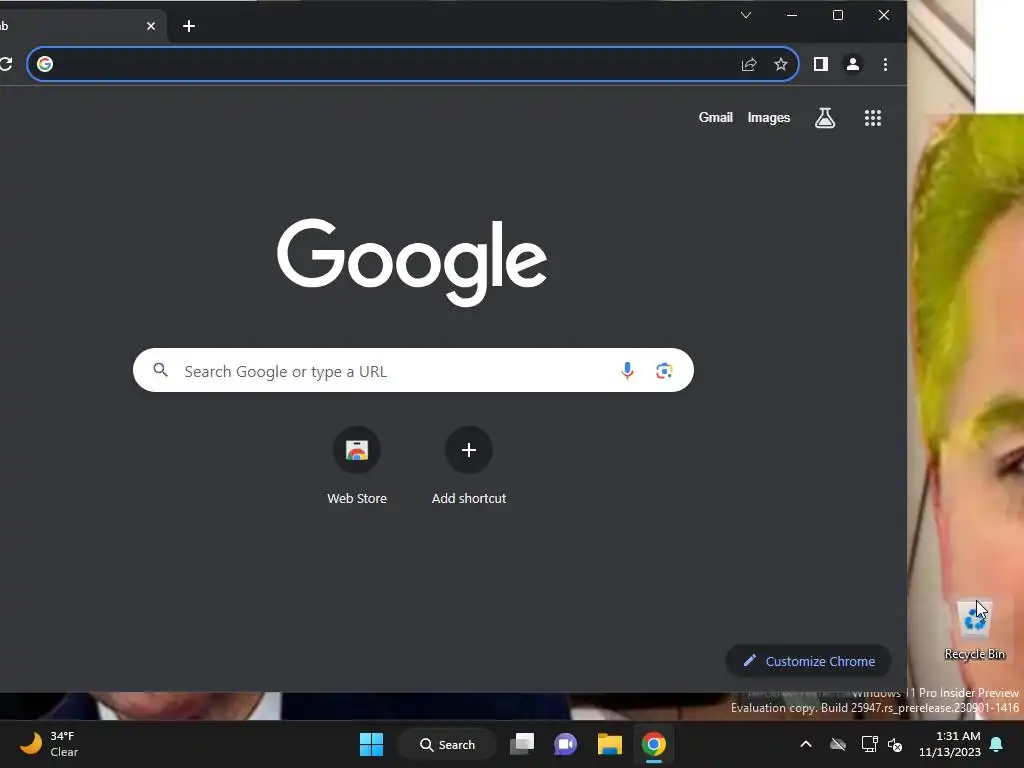Open Chrome's side panel
Viewport: 1024px width, 768px height.
(x=821, y=64)
